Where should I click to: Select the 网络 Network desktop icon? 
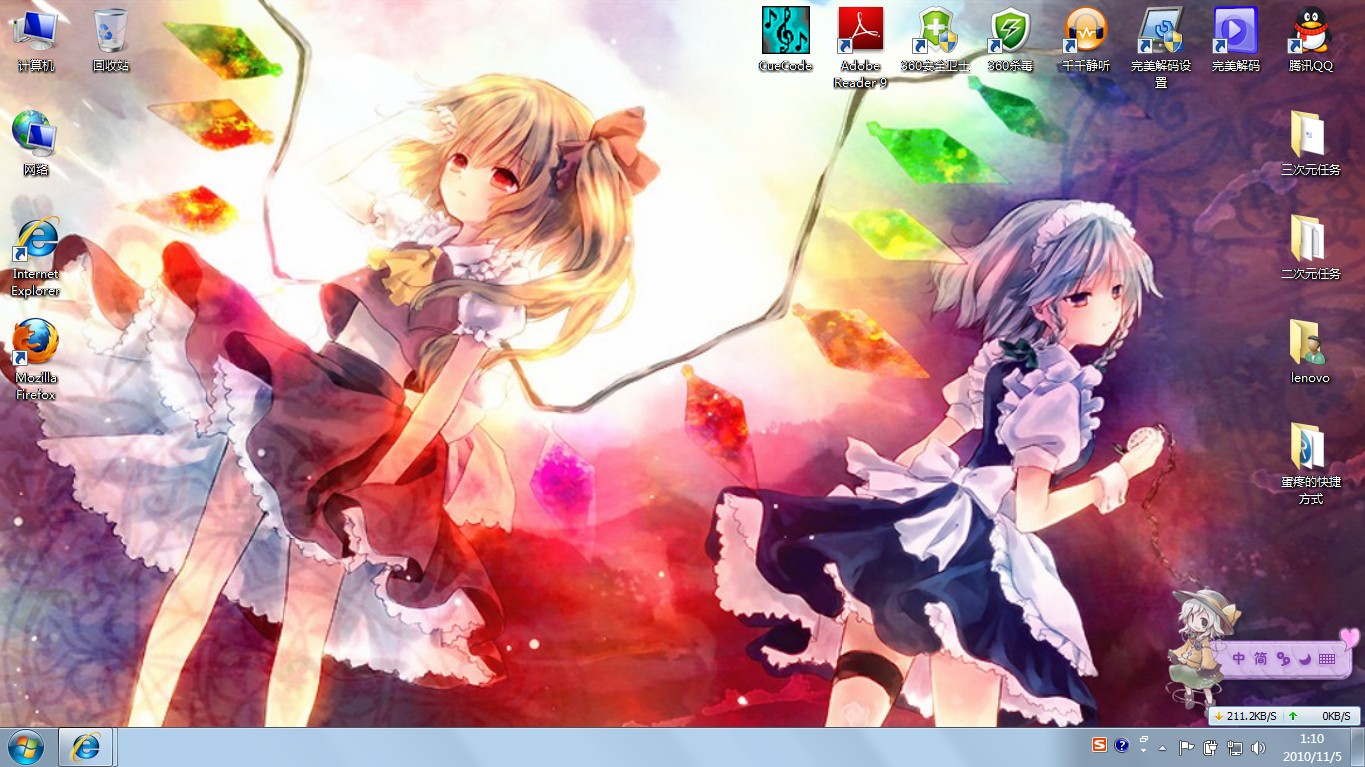coord(36,142)
